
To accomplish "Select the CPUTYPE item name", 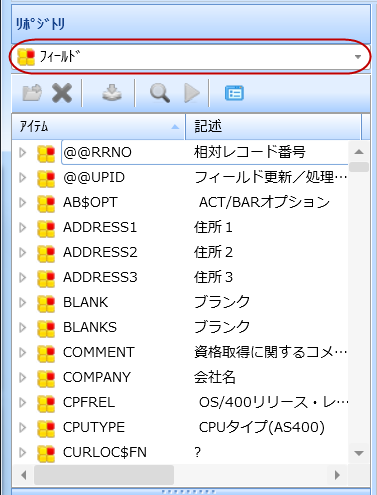I will tap(94, 427).
